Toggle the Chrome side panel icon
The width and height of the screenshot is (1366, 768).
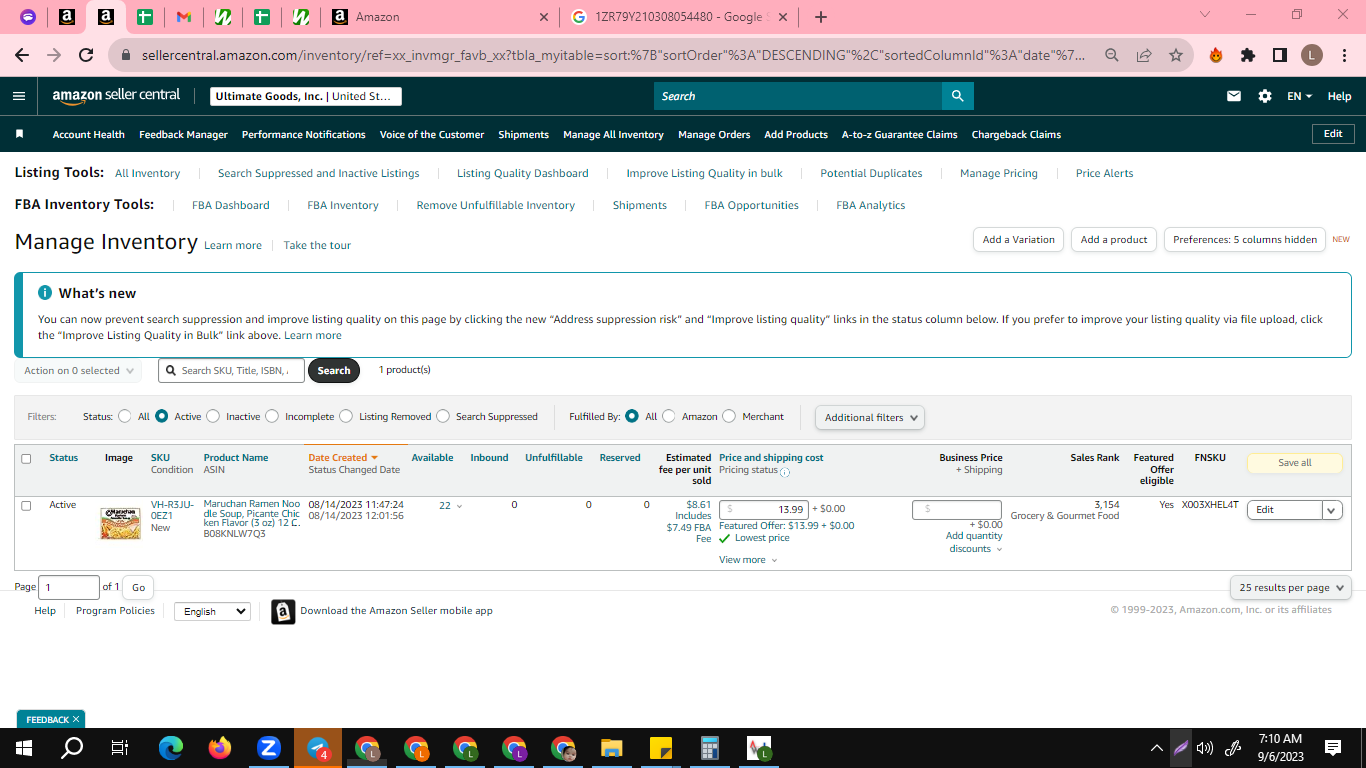1279,56
